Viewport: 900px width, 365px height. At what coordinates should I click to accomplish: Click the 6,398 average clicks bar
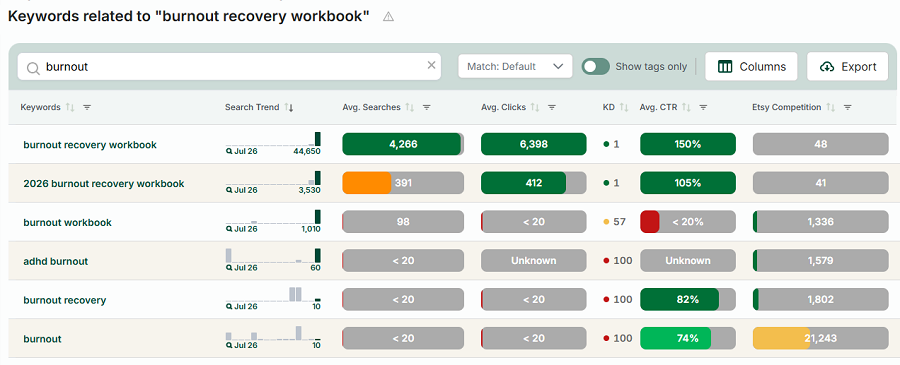pyautogui.click(x=534, y=144)
